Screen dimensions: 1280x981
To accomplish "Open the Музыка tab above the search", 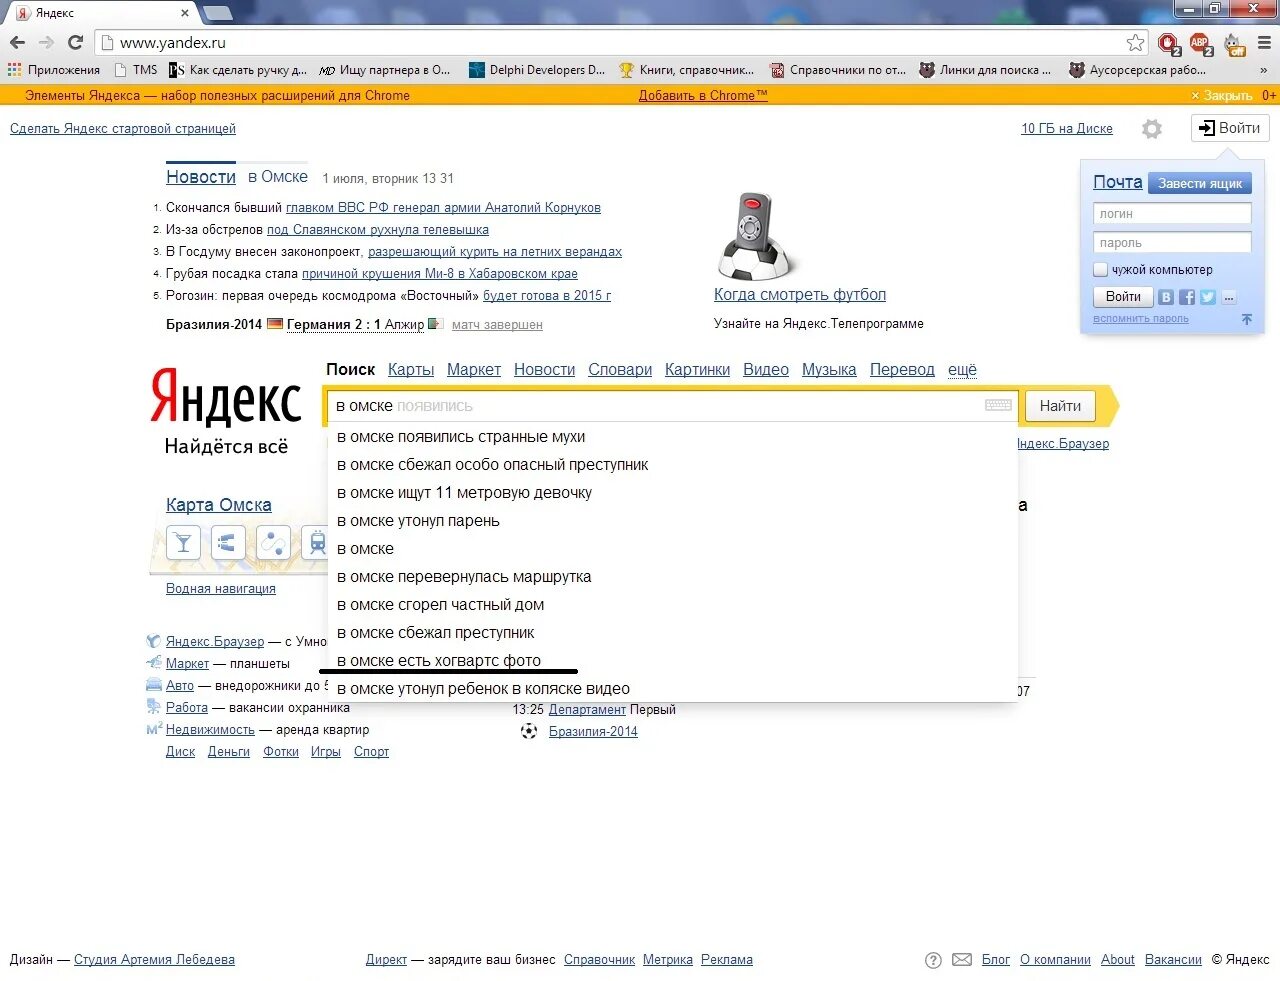I will 829,370.
